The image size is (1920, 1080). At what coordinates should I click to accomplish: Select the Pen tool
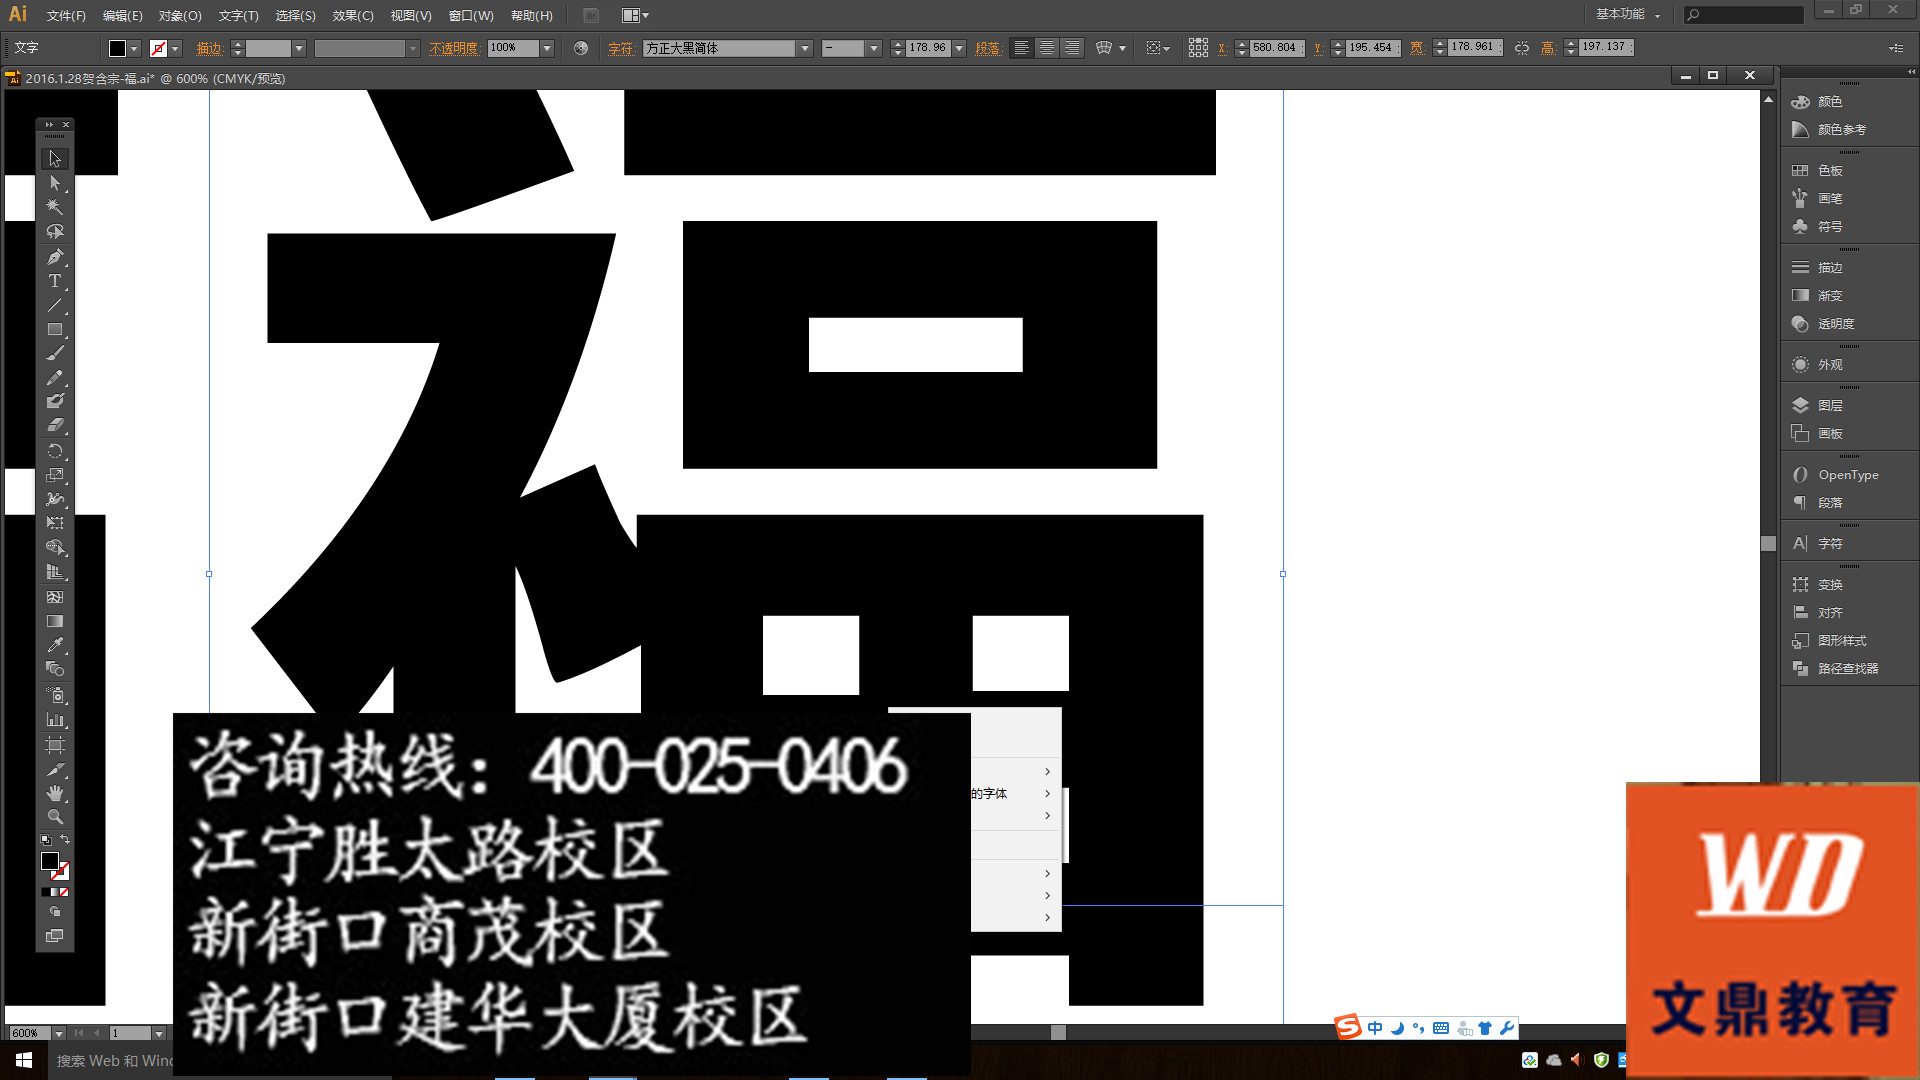[x=55, y=257]
